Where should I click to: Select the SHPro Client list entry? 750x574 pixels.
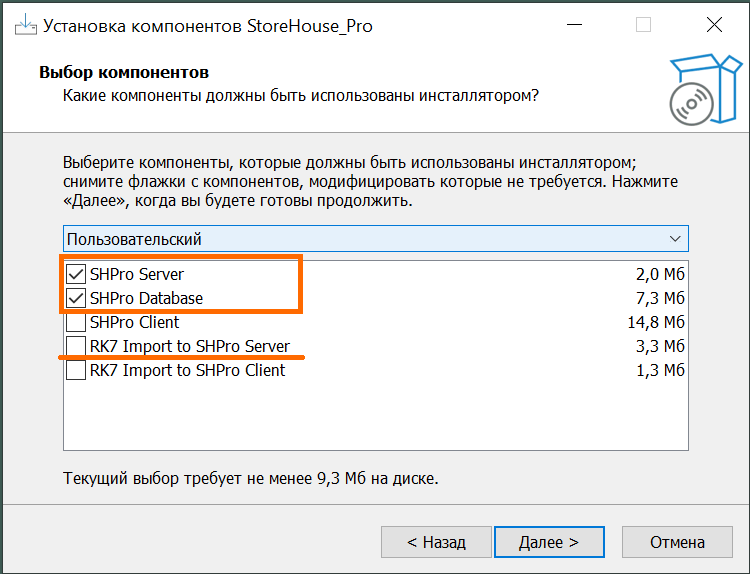click(x=135, y=322)
